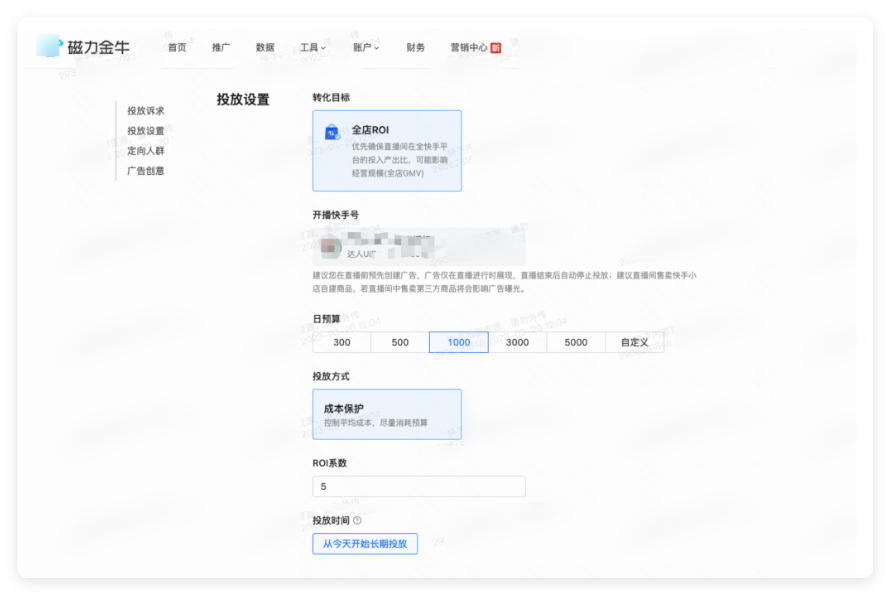The width and height of the screenshot is (890, 595).
Task: Go to the 财务 section
Action: click(415, 46)
